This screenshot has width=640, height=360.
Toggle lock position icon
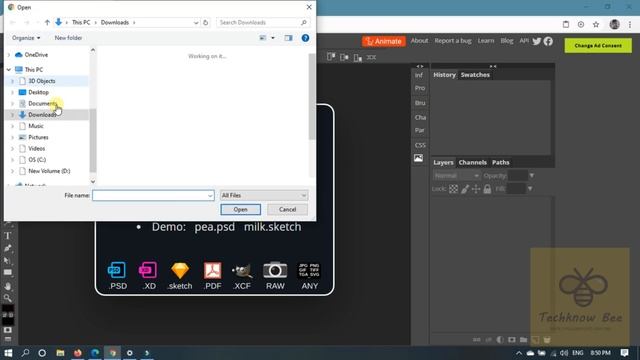pyautogui.click(x=476, y=189)
